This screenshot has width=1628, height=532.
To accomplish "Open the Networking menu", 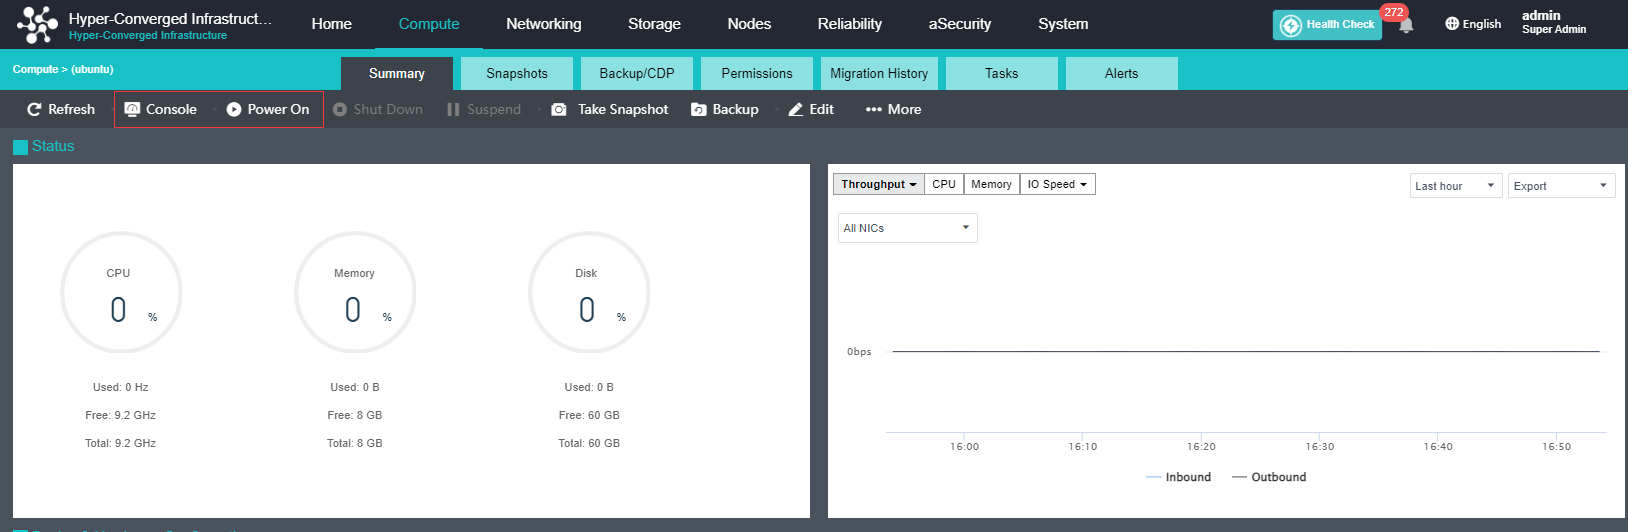I will [x=543, y=24].
